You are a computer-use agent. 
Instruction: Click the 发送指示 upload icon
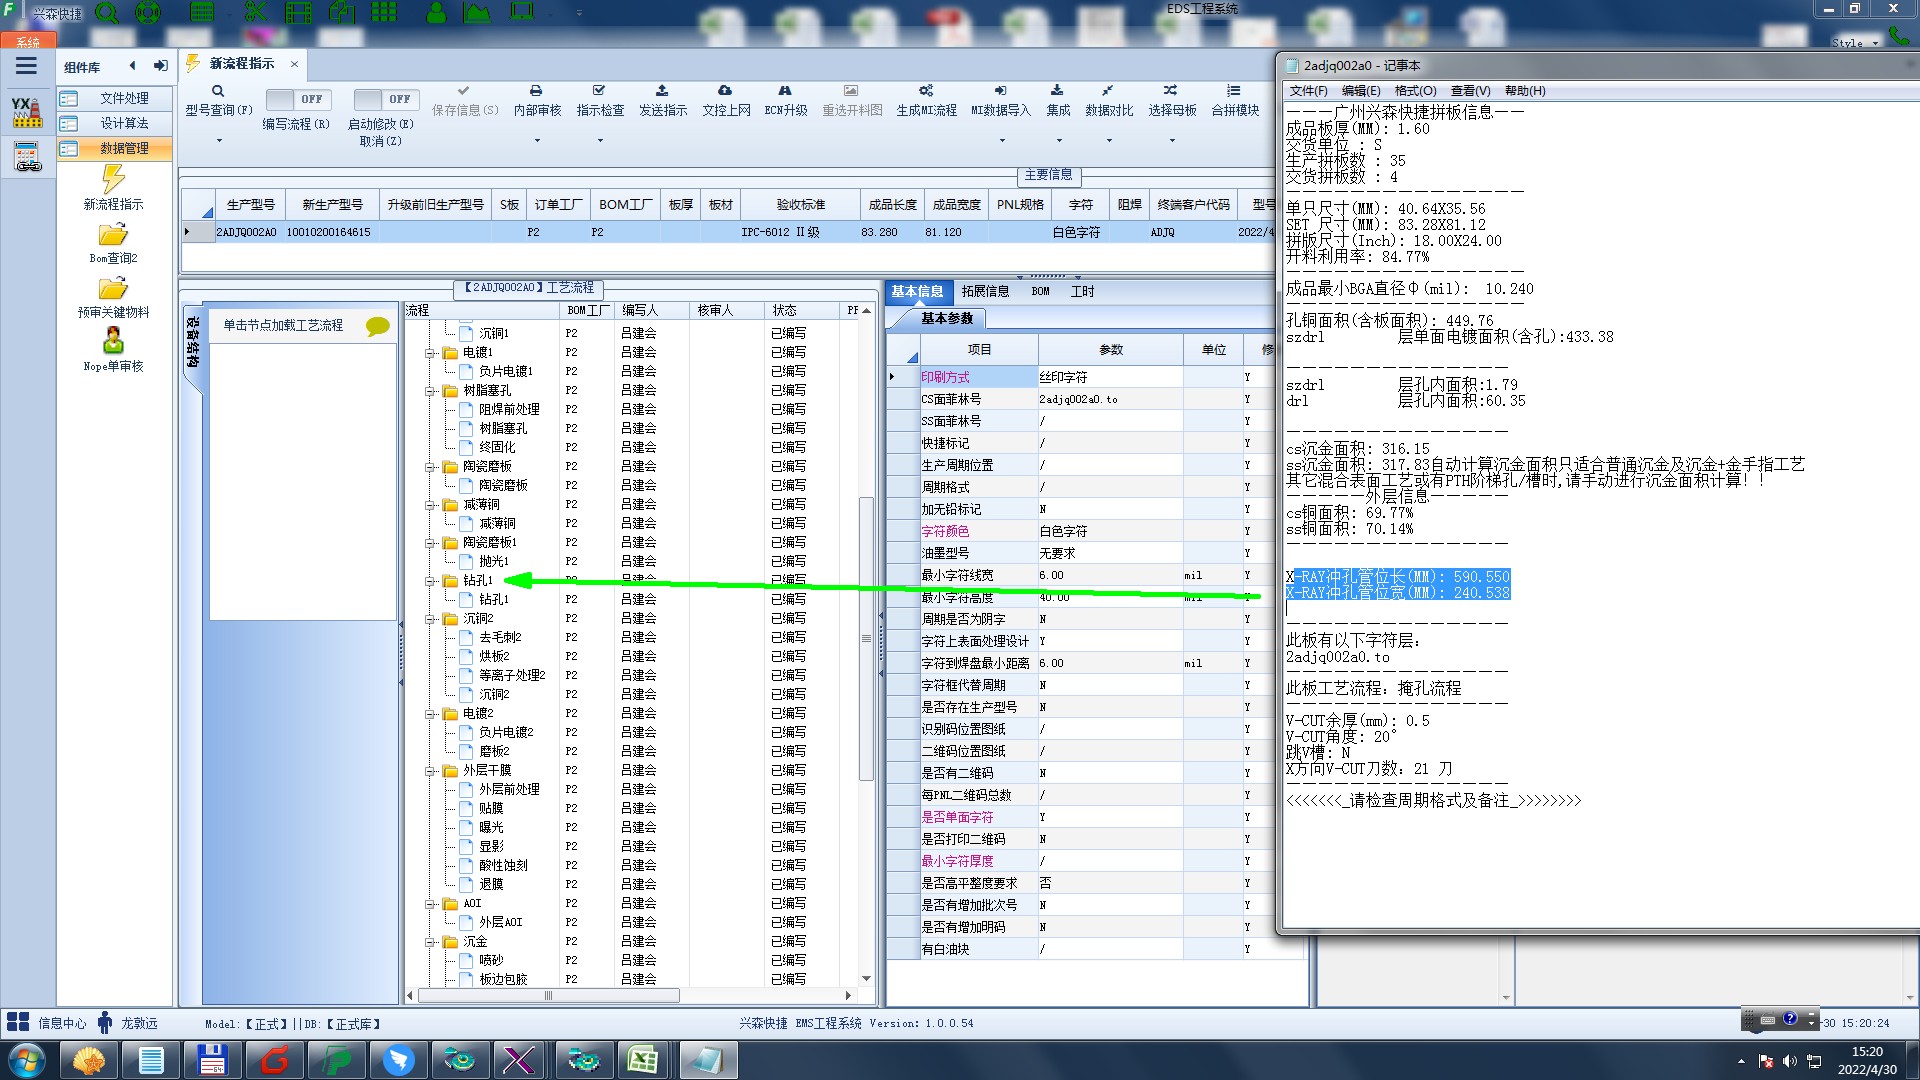point(662,91)
